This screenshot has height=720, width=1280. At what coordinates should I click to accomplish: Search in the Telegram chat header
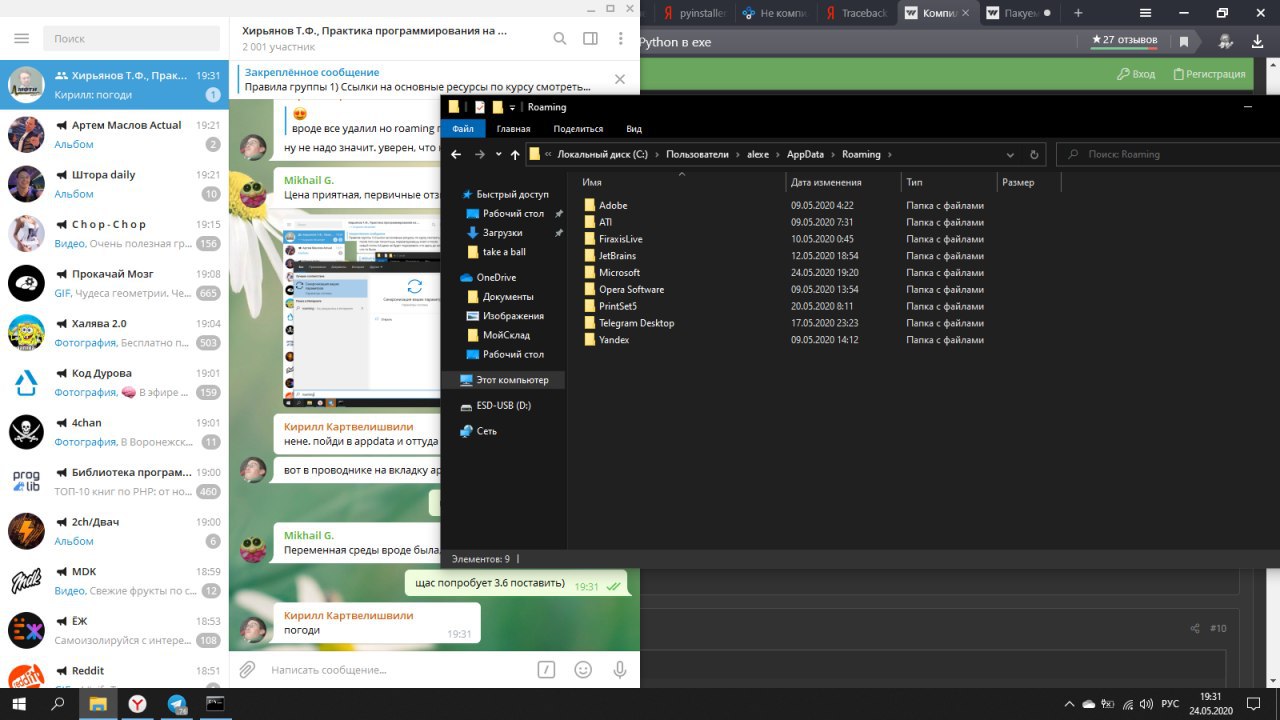coord(560,38)
